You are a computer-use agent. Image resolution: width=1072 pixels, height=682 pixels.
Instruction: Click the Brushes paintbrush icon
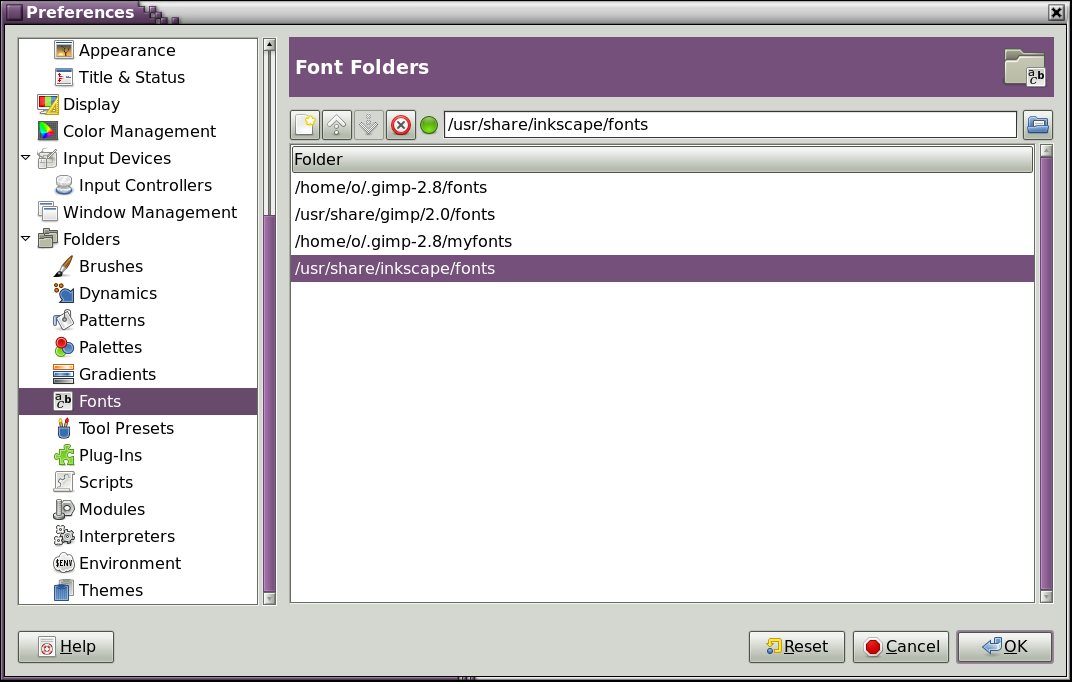click(64, 266)
